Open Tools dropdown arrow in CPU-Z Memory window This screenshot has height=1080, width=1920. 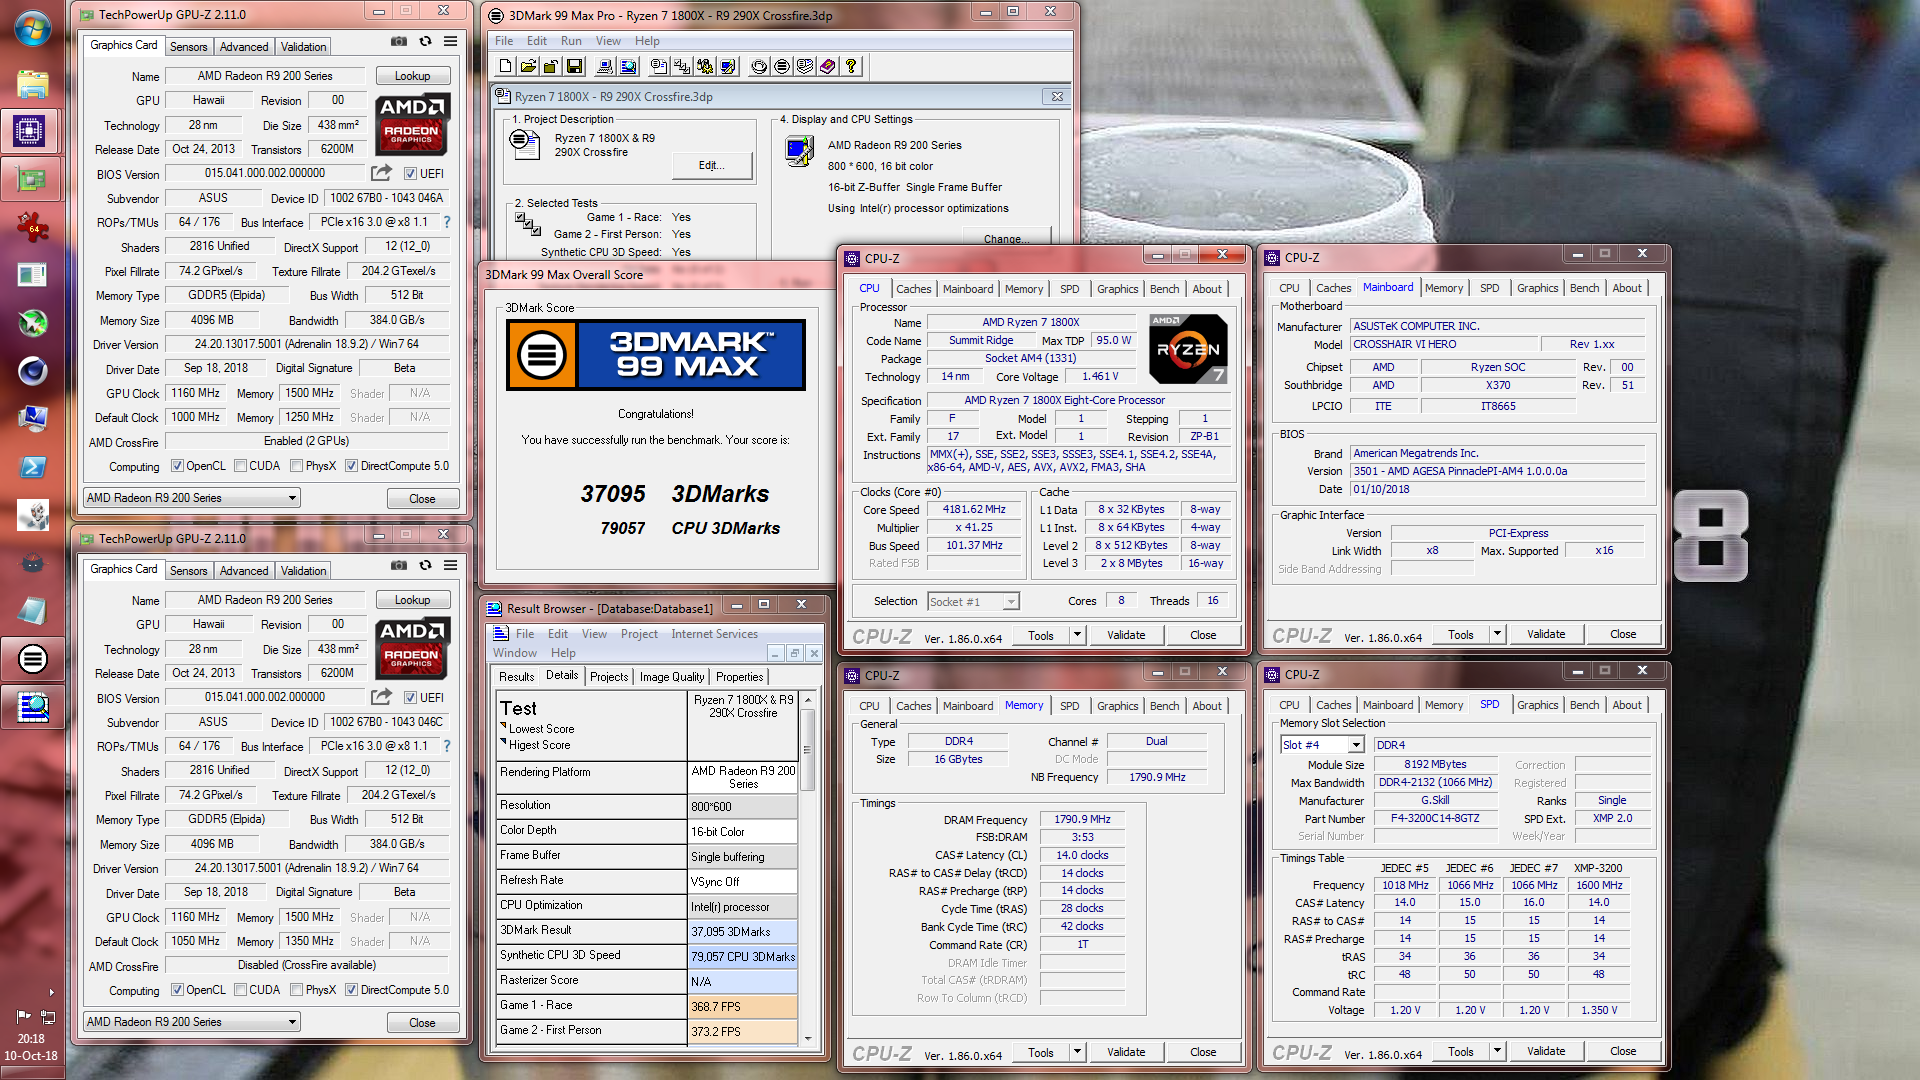[1077, 1052]
